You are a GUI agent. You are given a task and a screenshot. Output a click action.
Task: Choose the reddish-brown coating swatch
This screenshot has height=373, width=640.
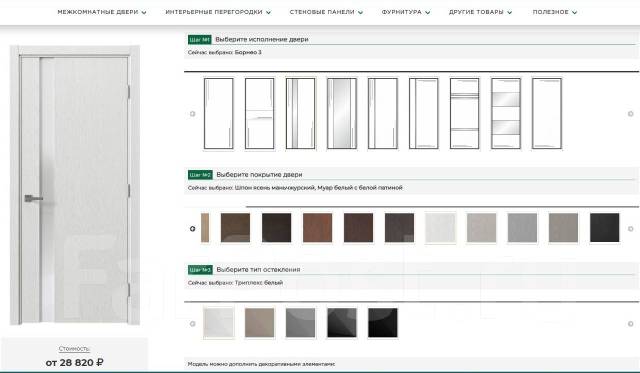click(318, 228)
